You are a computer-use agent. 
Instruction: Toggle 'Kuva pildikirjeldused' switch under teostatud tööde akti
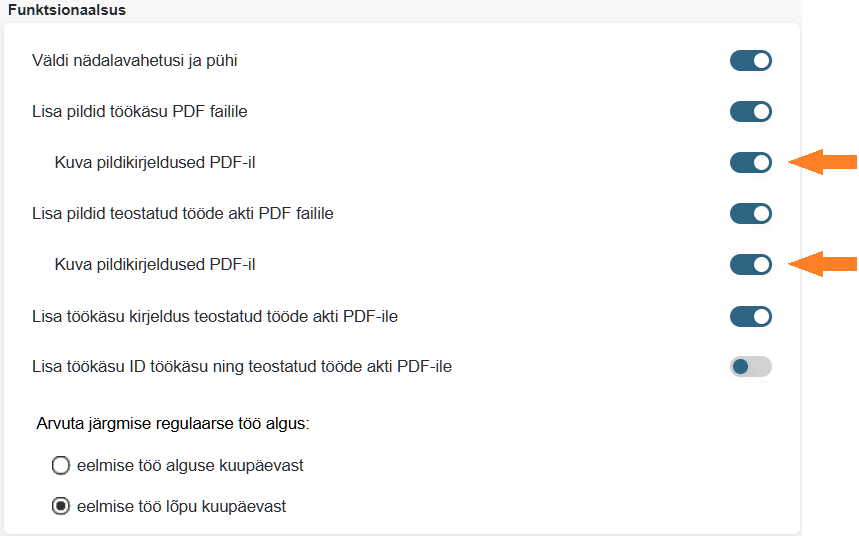[750, 264]
